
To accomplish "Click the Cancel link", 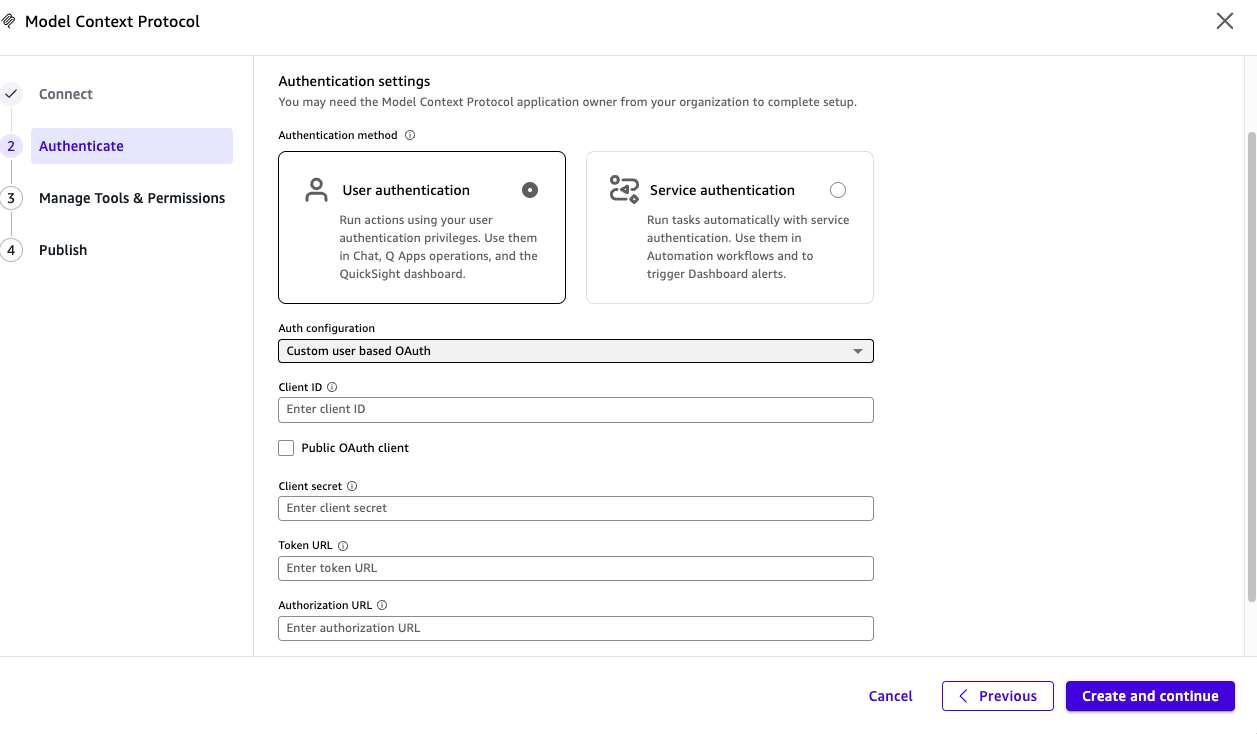I will click(x=890, y=696).
